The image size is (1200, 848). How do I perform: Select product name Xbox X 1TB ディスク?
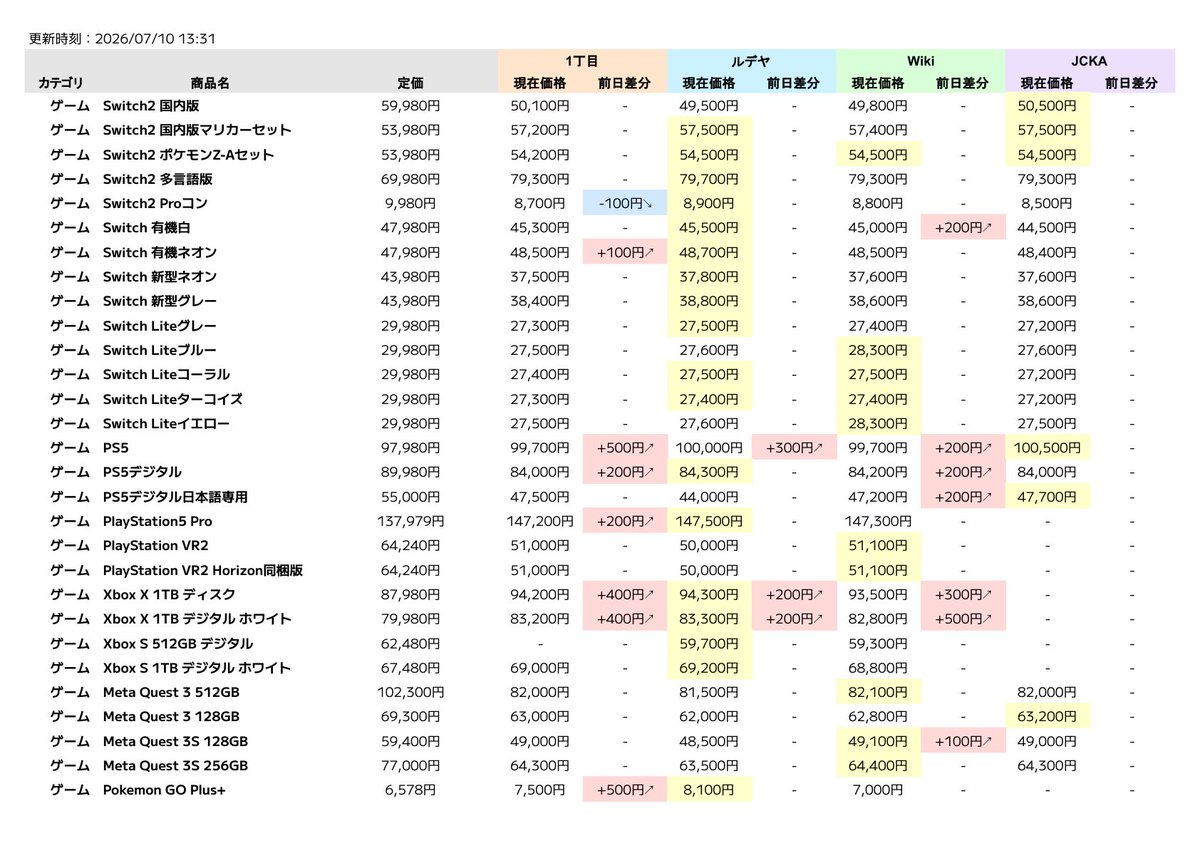[168, 595]
